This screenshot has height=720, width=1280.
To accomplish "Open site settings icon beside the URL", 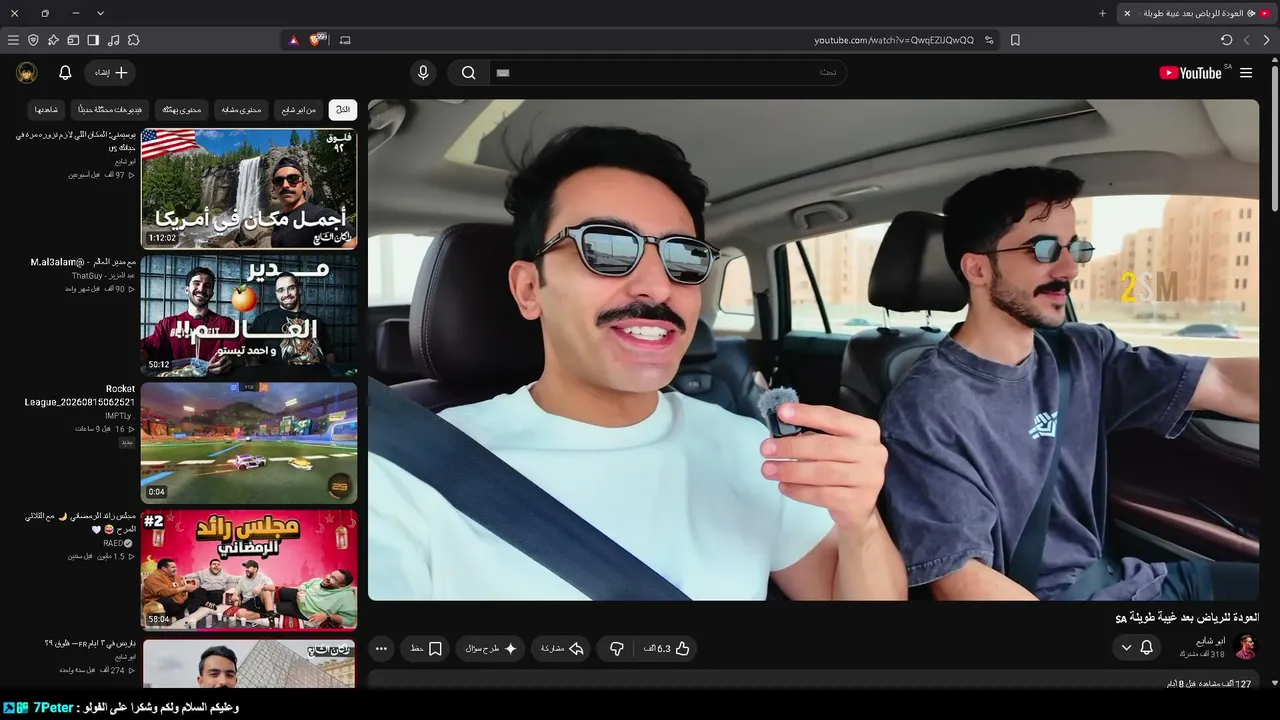I will point(989,40).
